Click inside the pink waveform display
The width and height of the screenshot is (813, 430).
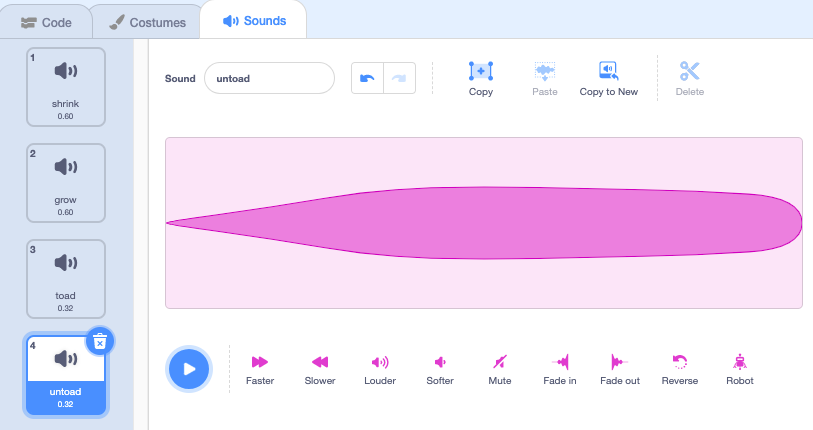484,223
